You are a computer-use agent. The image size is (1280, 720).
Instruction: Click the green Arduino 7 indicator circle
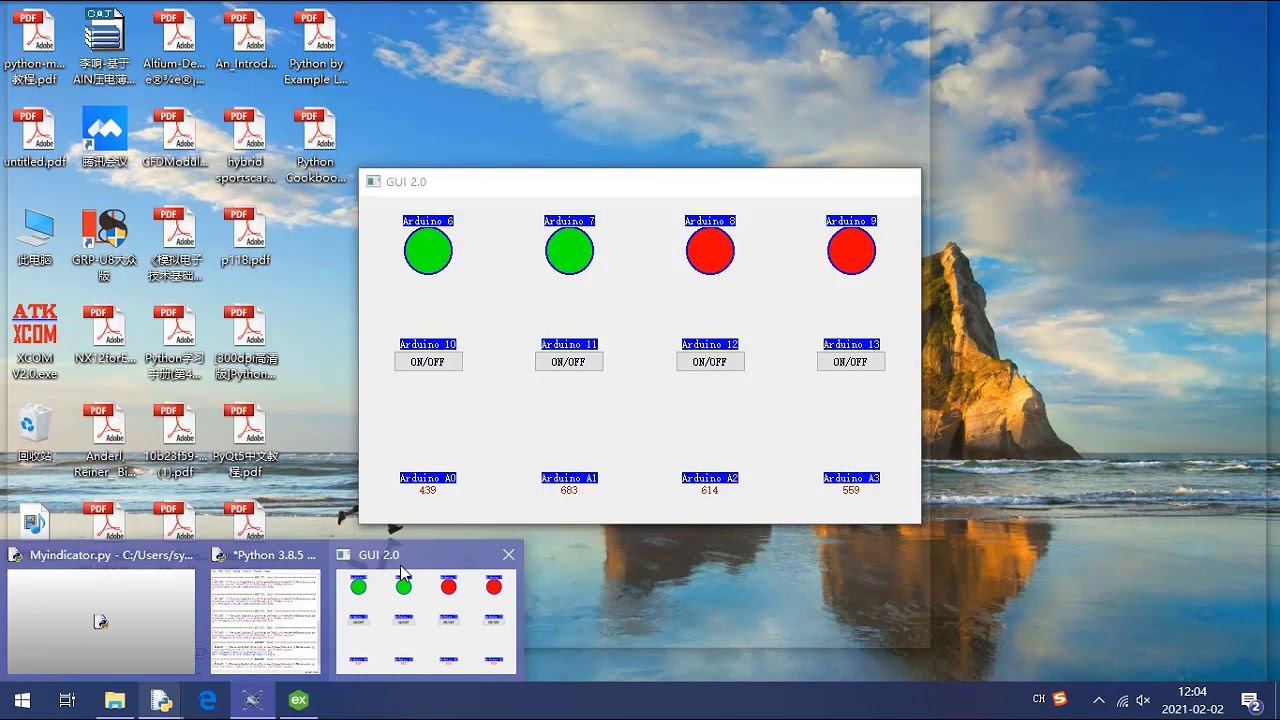tap(569, 251)
